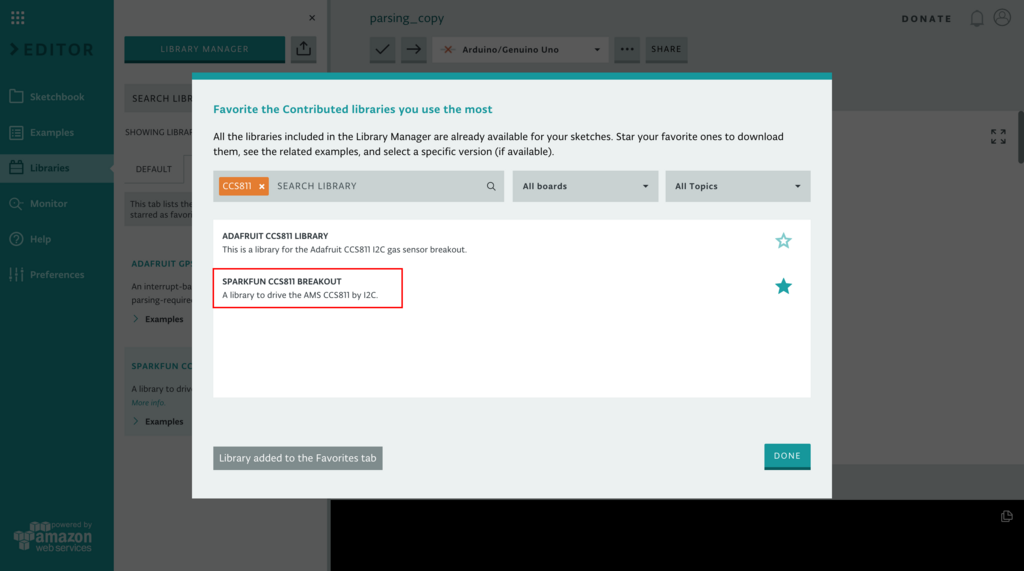Click the copy console output icon
Viewport: 1024px width, 571px height.
(1006, 516)
